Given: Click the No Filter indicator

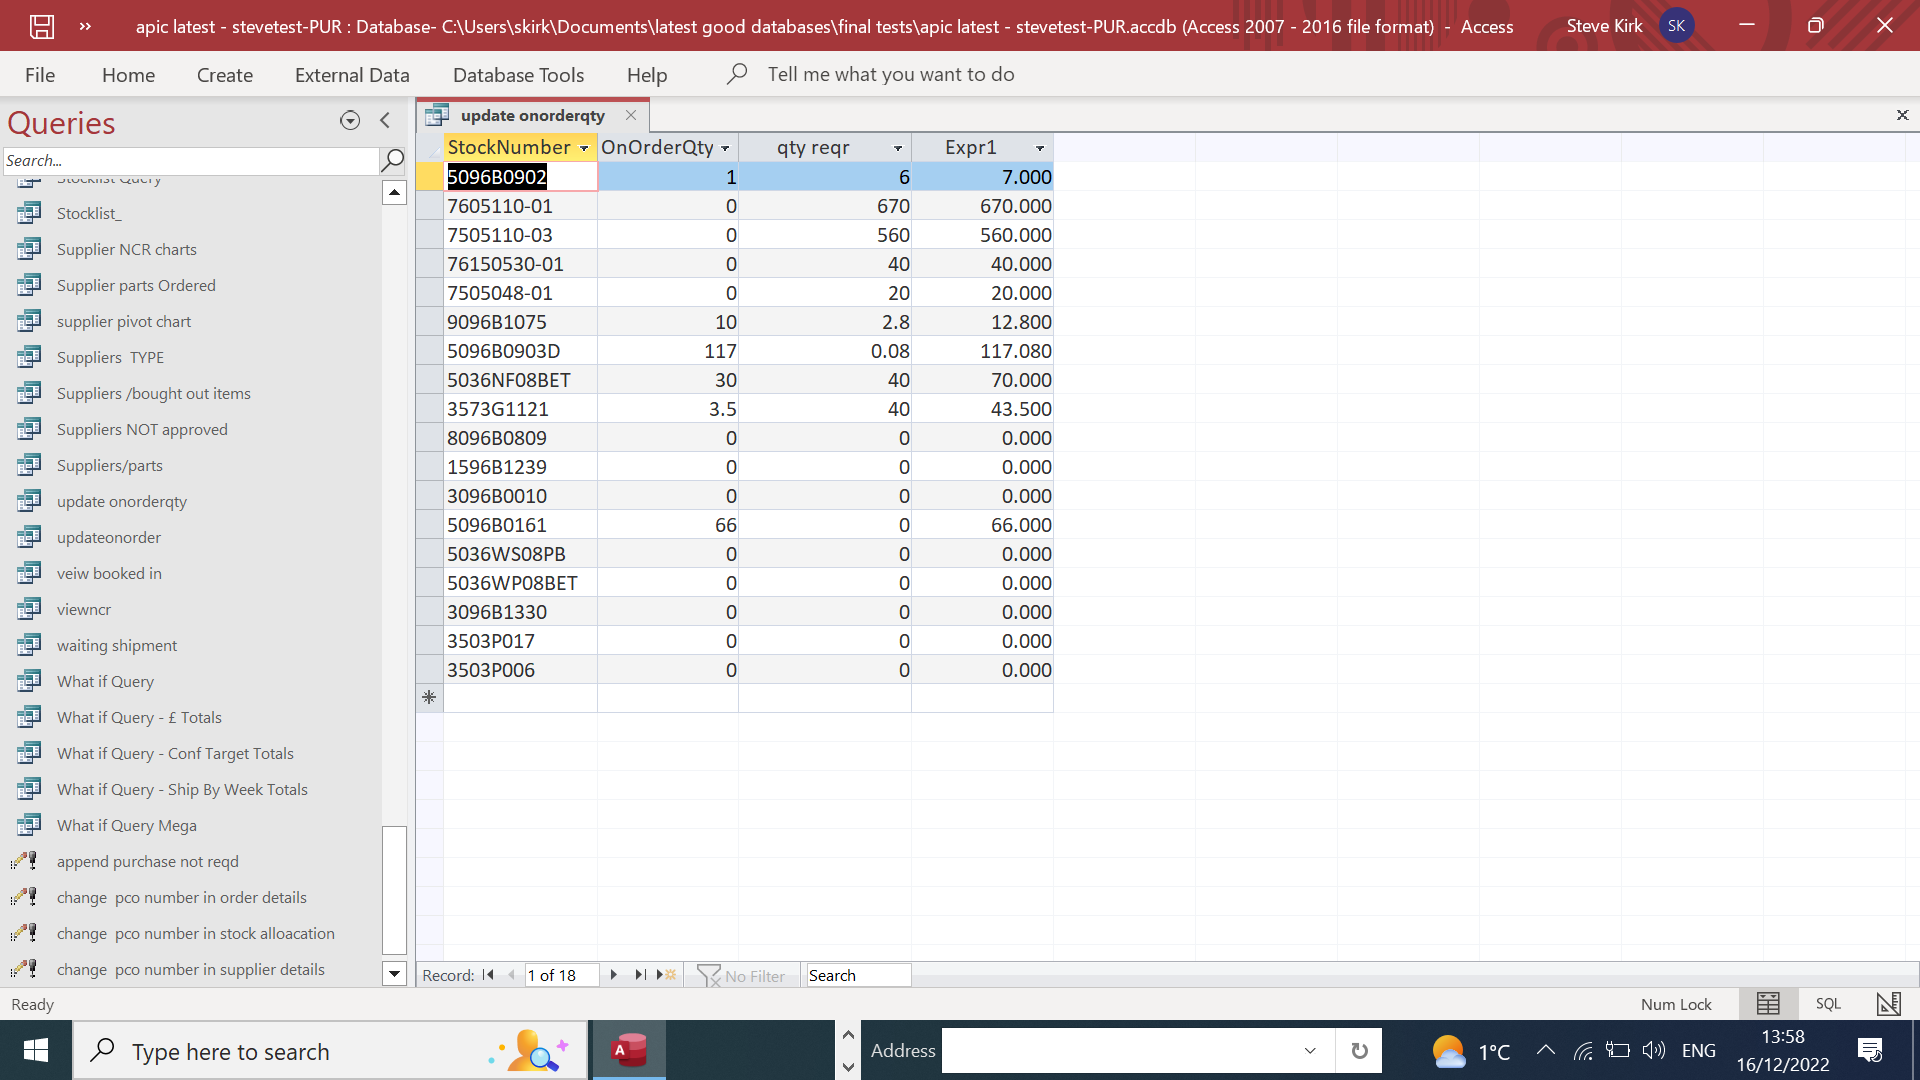Looking at the screenshot, I should point(741,975).
